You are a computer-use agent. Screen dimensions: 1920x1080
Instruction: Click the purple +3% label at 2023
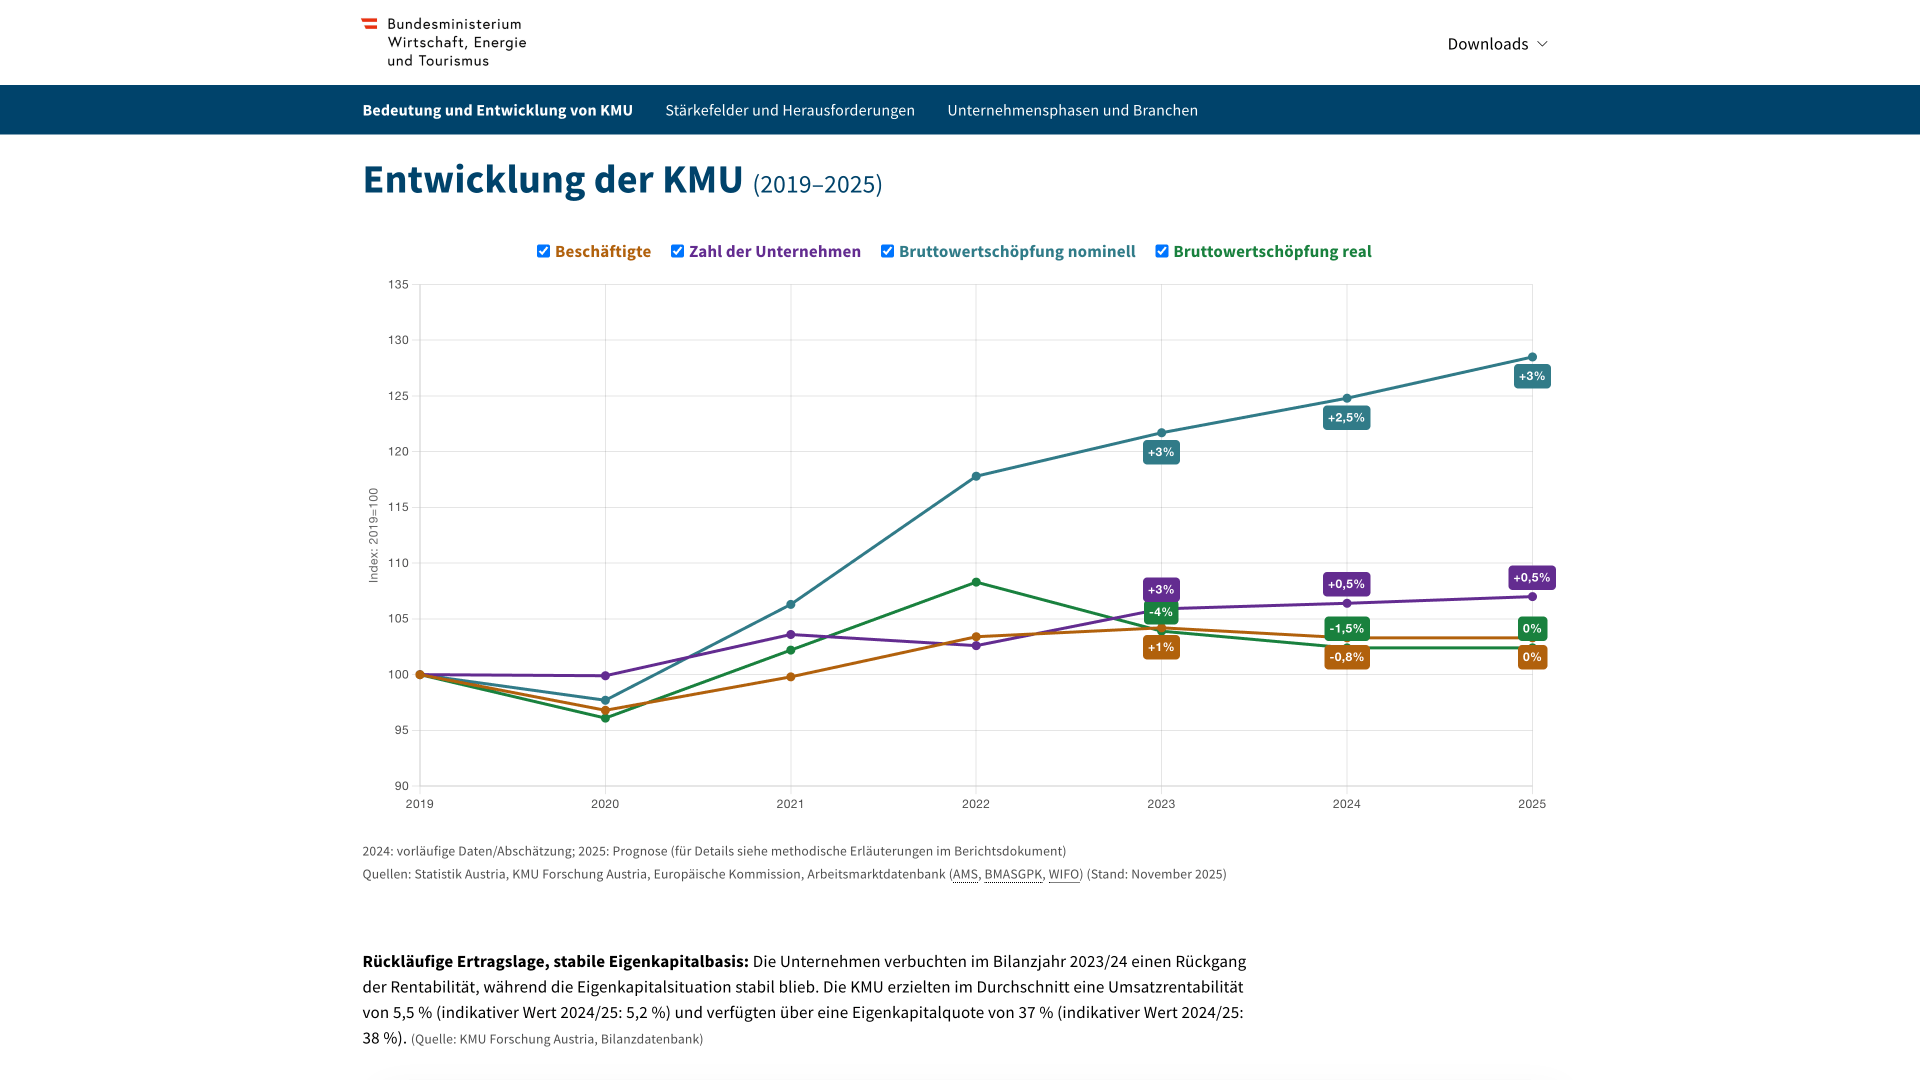pyautogui.click(x=1161, y=589)
